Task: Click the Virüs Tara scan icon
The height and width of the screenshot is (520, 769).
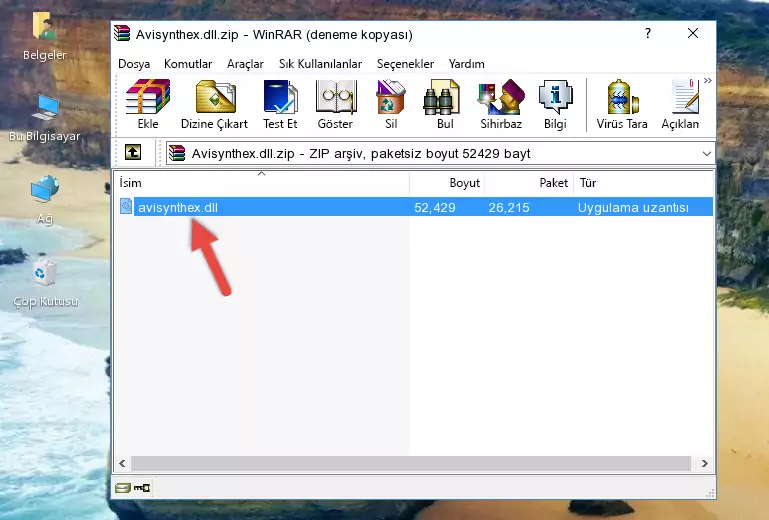Action: click(x=622, y=104)
